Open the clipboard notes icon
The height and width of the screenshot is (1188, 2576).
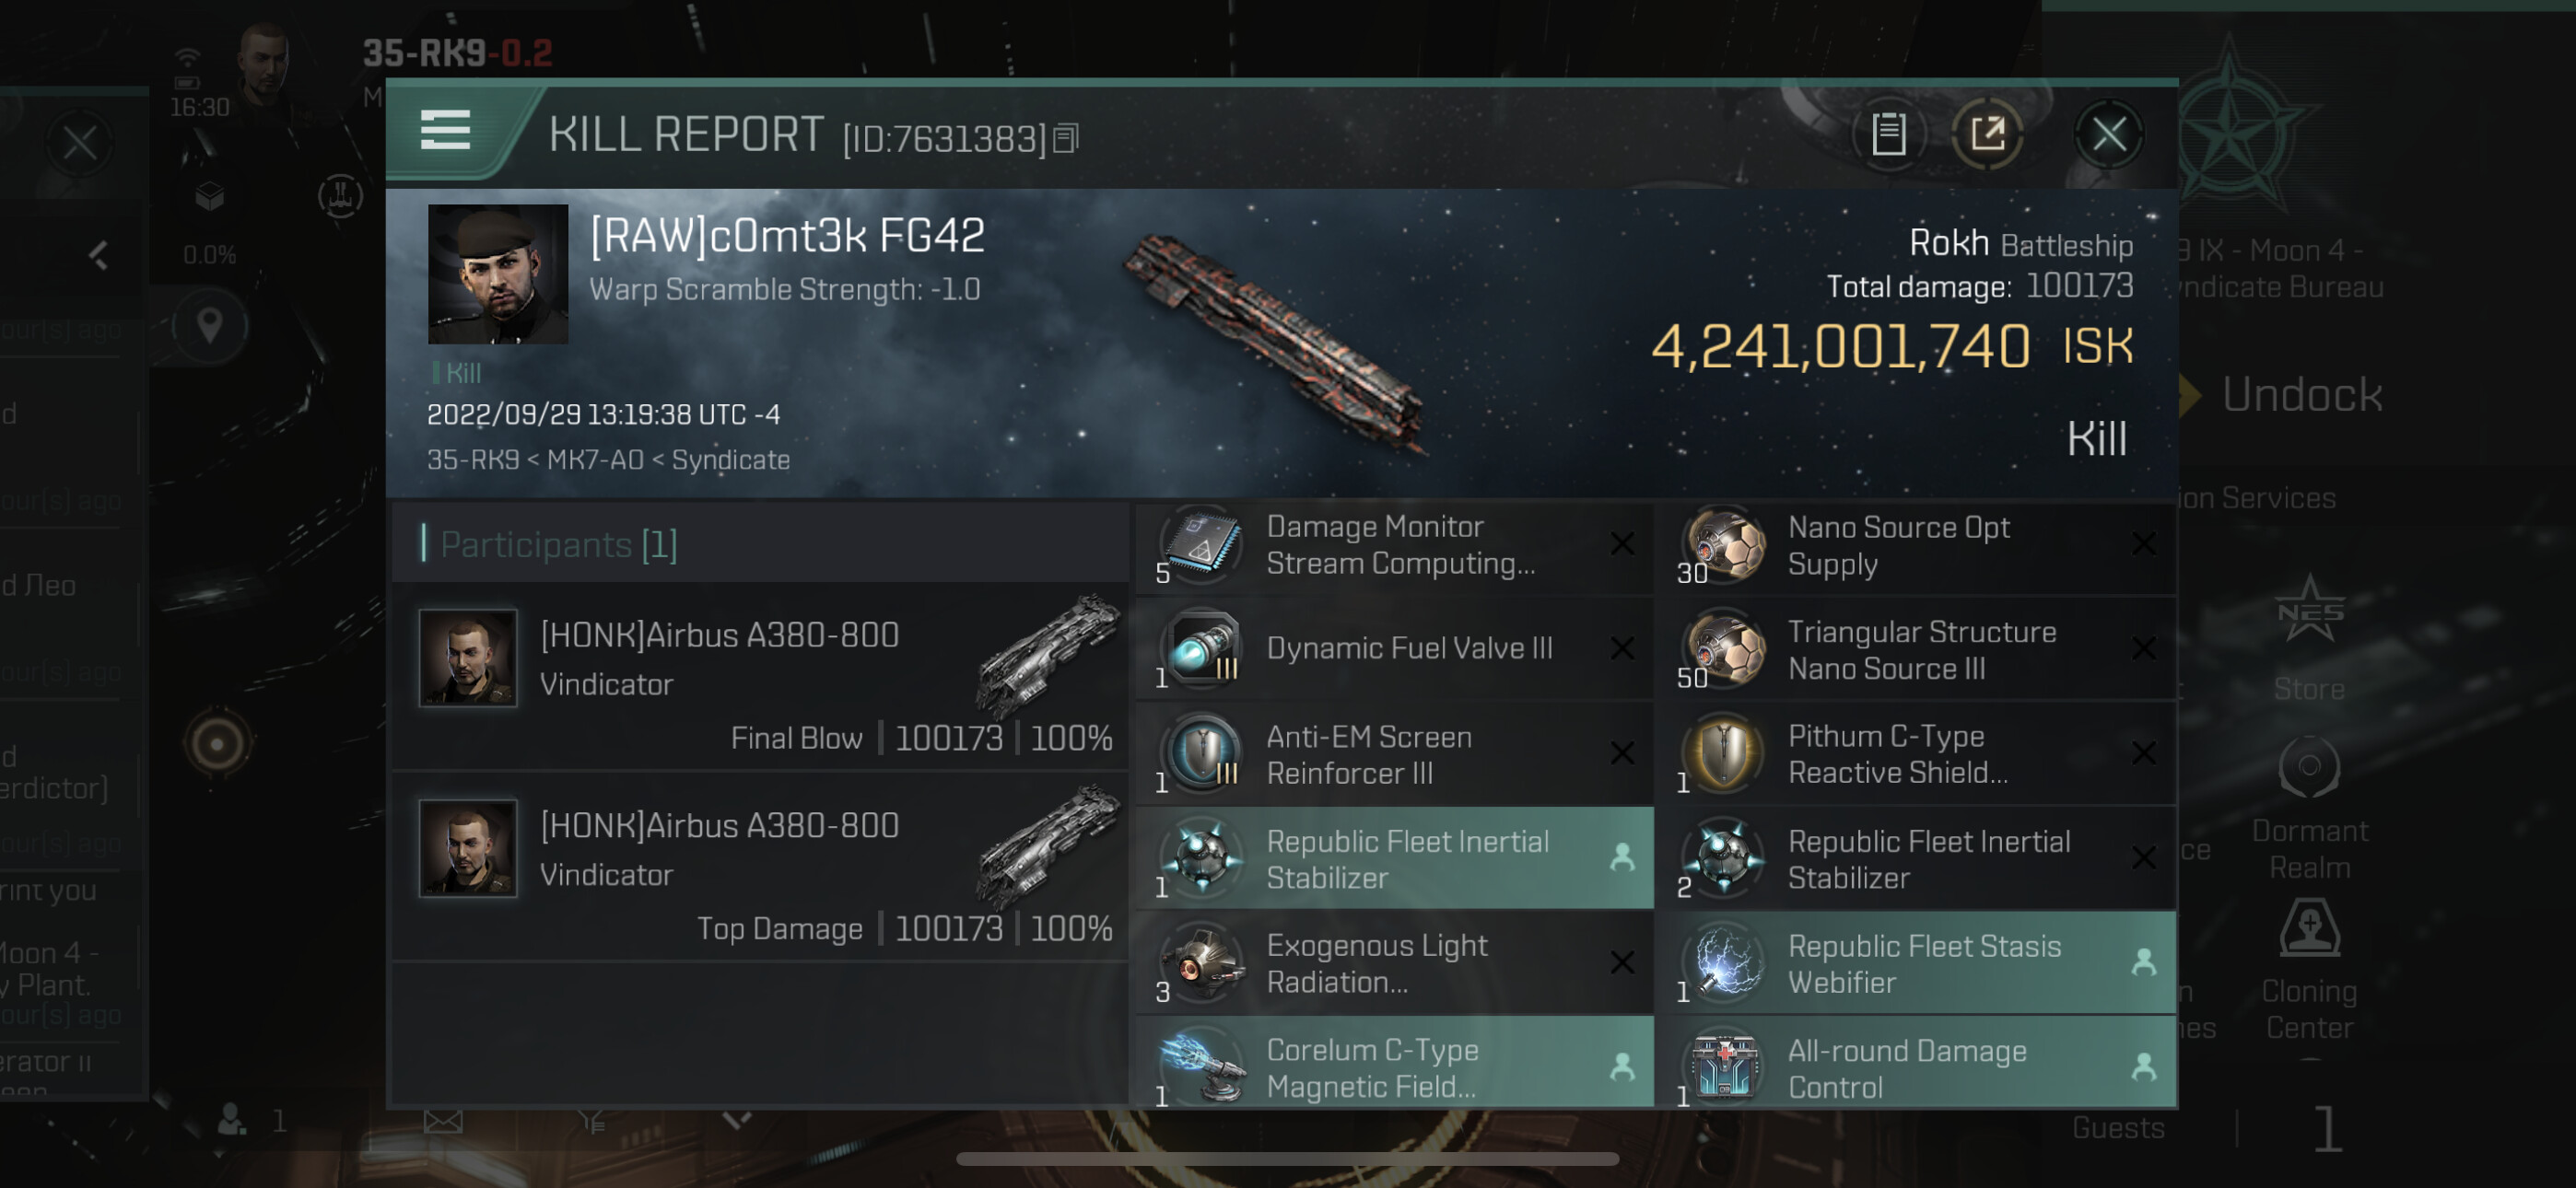pyautogui.click(x=1888, y=133)
